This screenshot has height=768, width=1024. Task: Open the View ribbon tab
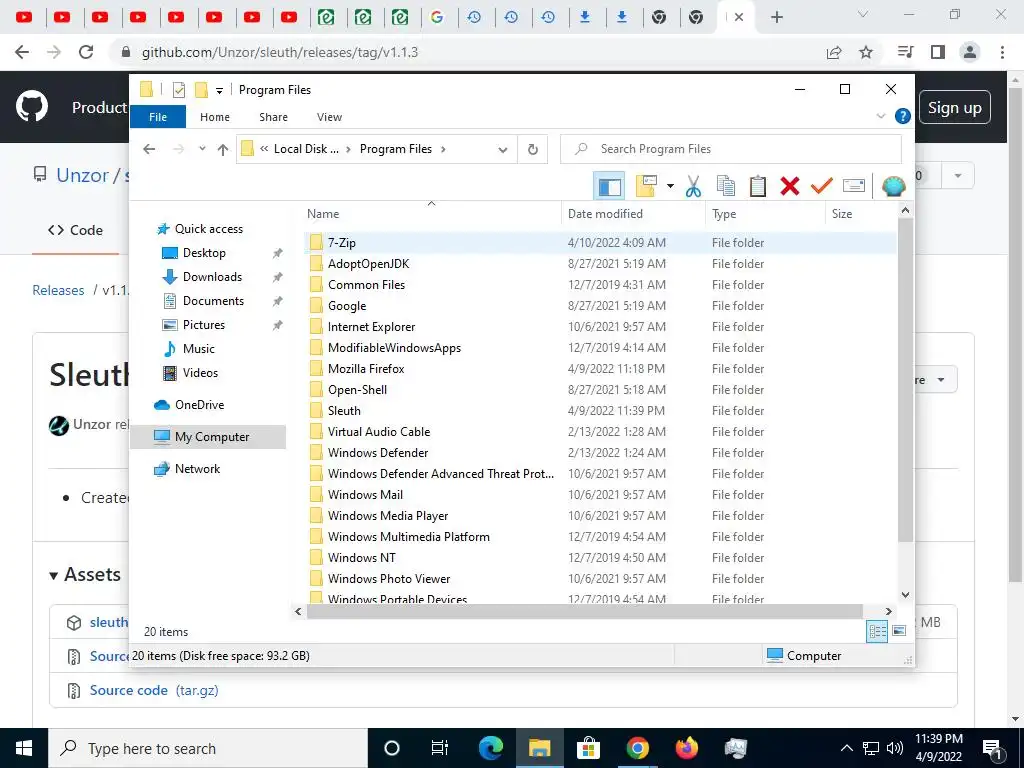tap(329, 117)
